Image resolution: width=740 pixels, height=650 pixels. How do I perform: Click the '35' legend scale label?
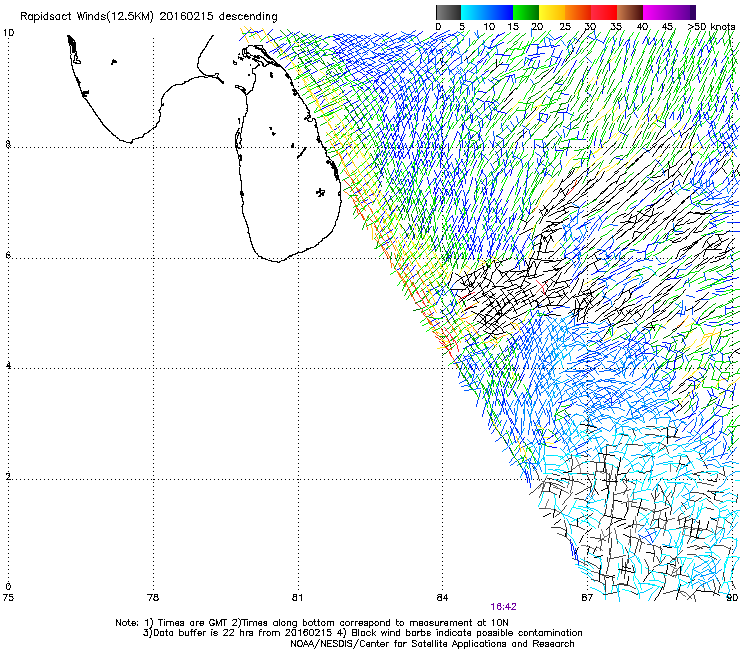(616, 27)
